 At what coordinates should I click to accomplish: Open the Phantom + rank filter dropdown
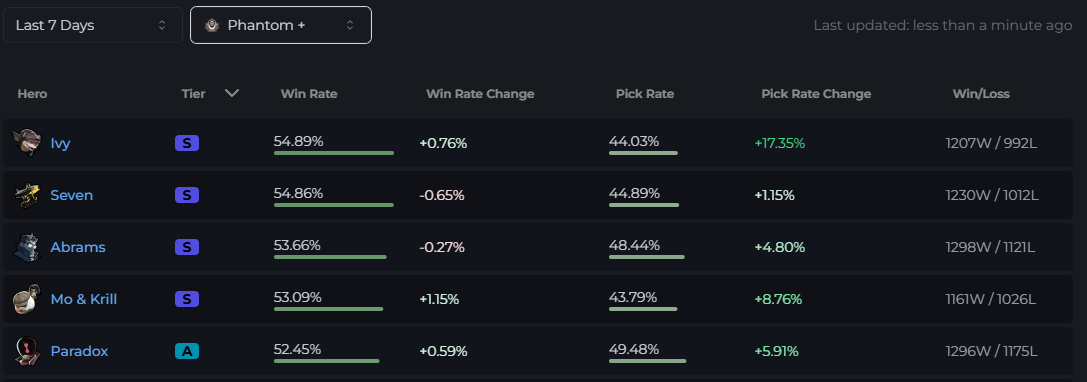tap(281, 25)
